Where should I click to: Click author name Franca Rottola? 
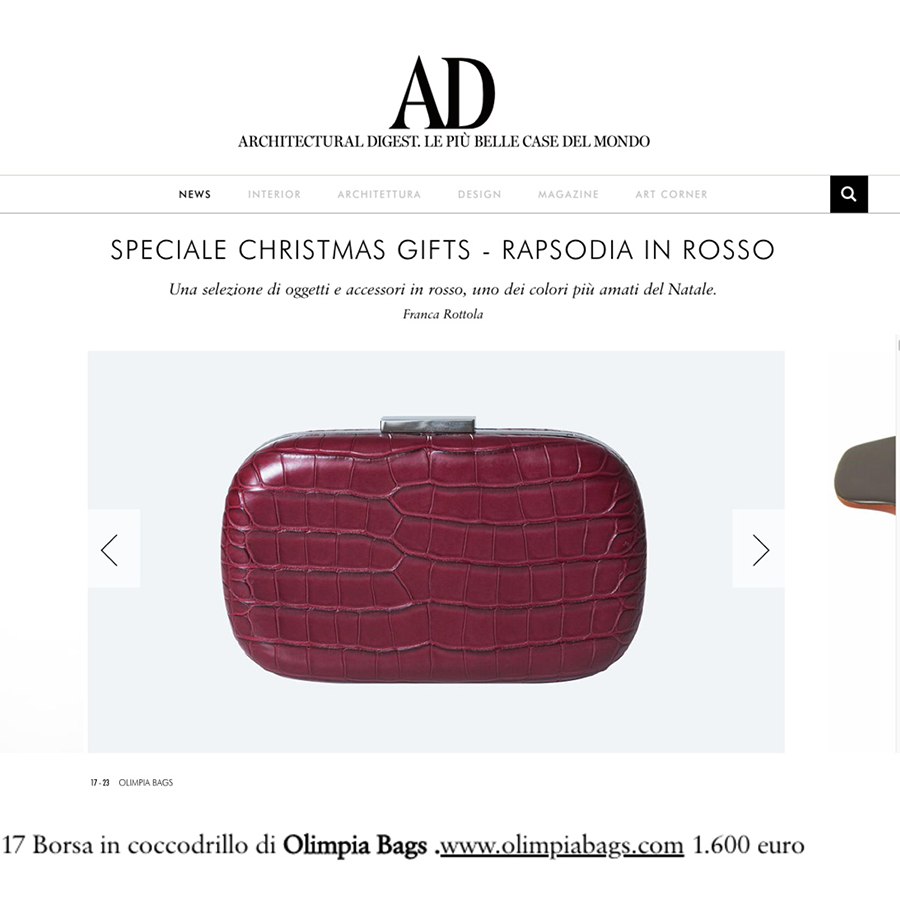[x=443, y=314]
